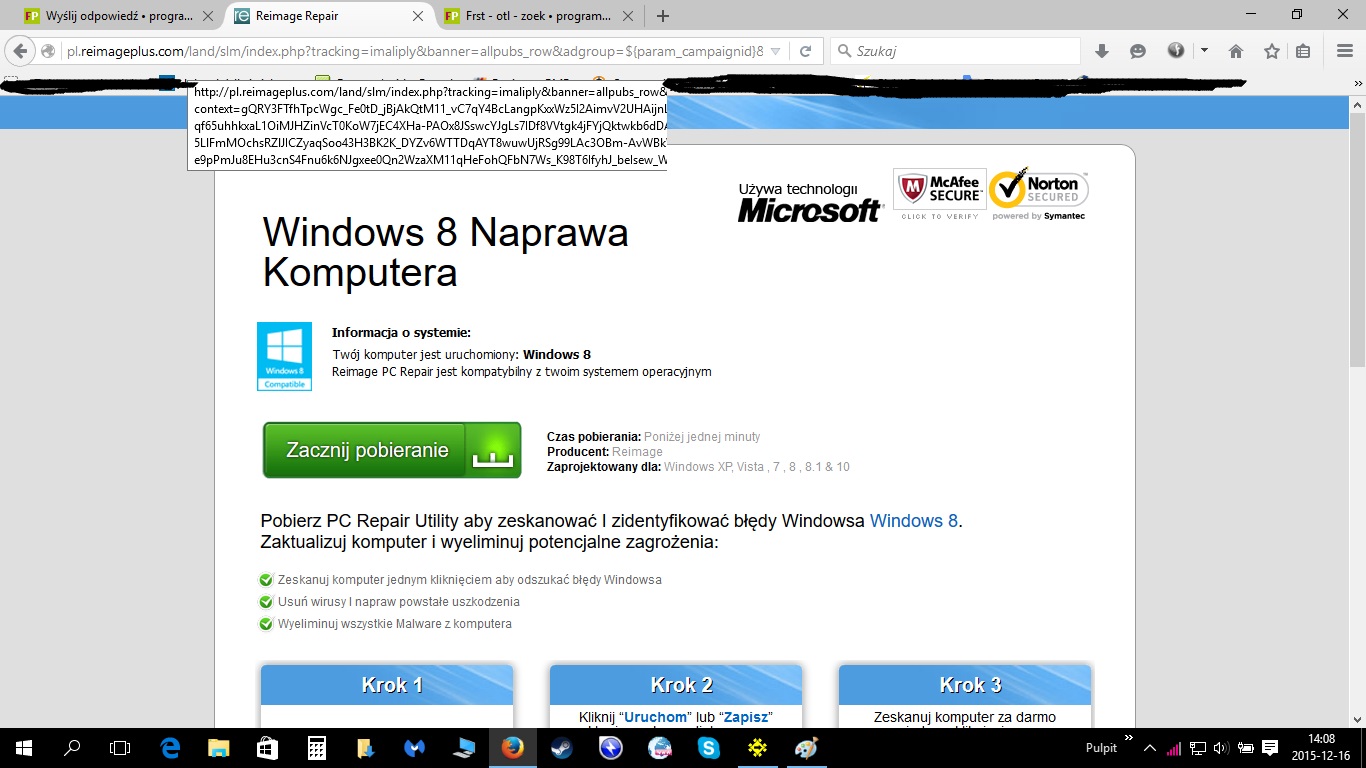Go back to the previous page
This screenshot has height=768, width=1366.
(x=20, y=51)
